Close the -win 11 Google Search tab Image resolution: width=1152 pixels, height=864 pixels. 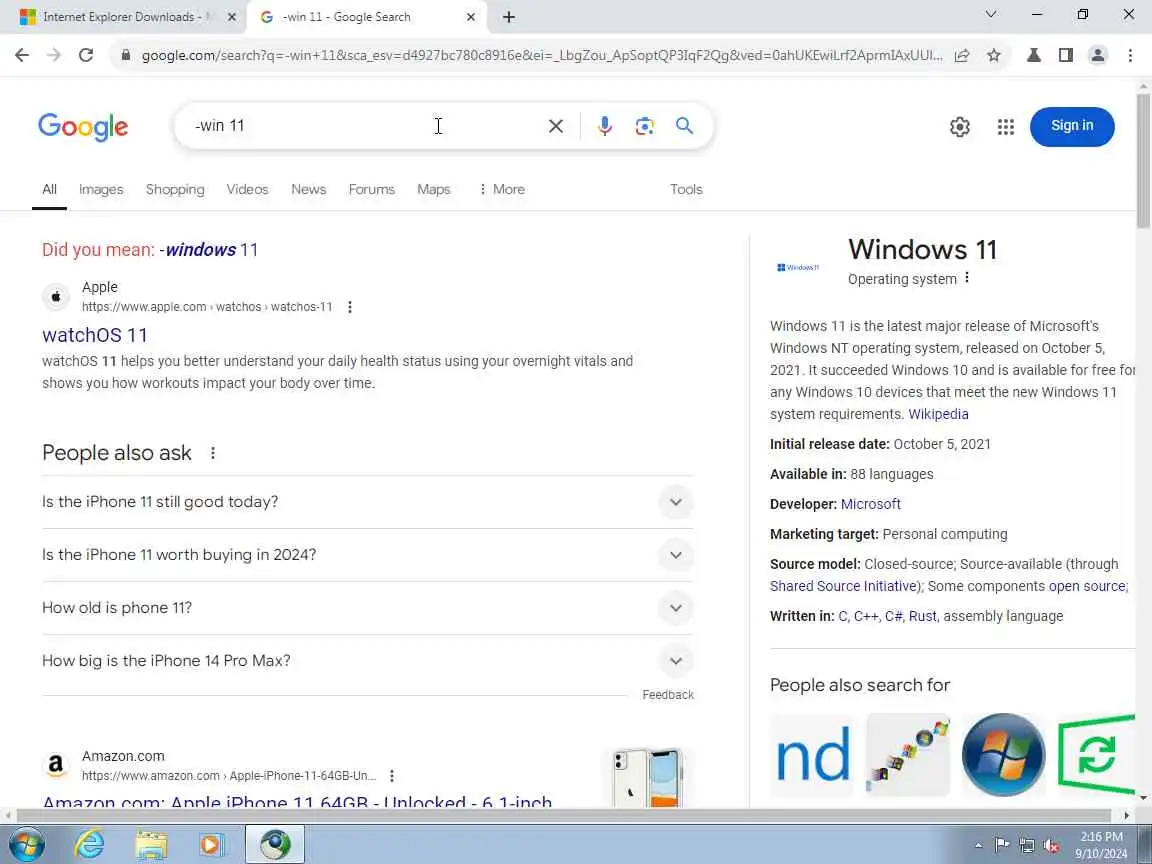tap(472, 17)
